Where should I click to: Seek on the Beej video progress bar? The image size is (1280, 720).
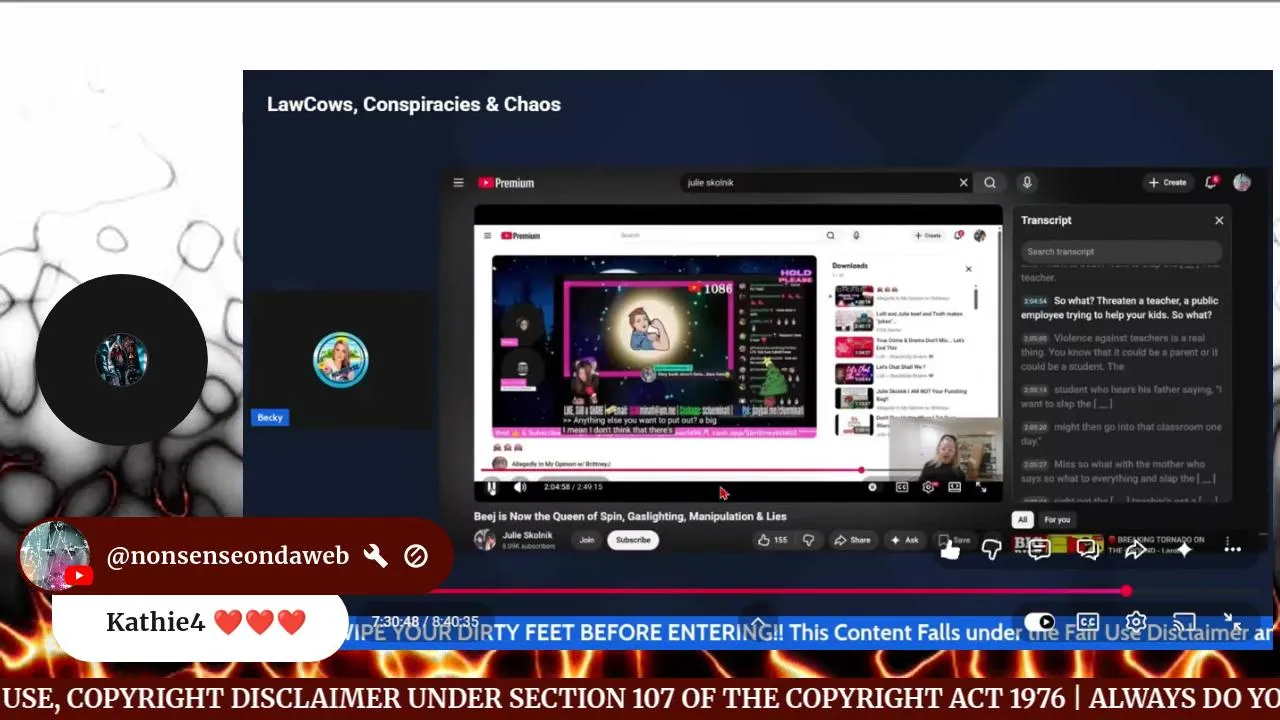coord(737,470)
